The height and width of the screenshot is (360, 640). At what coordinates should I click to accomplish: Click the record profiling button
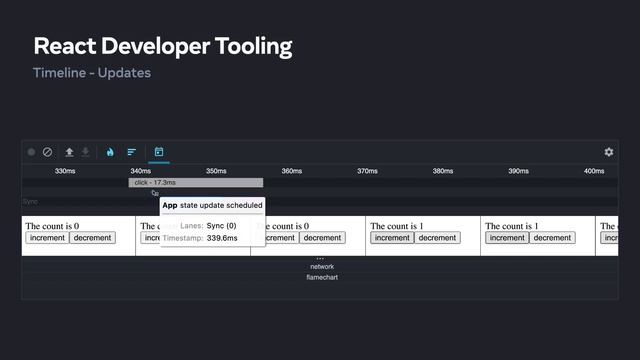[x=31, y=152]
